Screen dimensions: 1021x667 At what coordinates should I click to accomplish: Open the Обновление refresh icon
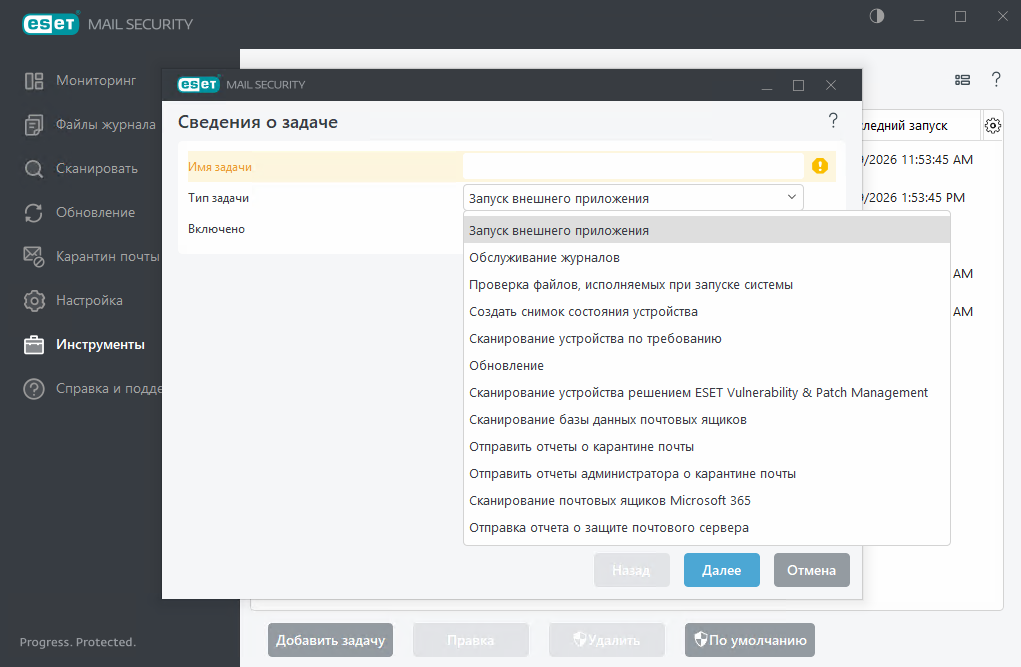click(x=34, y=213)
